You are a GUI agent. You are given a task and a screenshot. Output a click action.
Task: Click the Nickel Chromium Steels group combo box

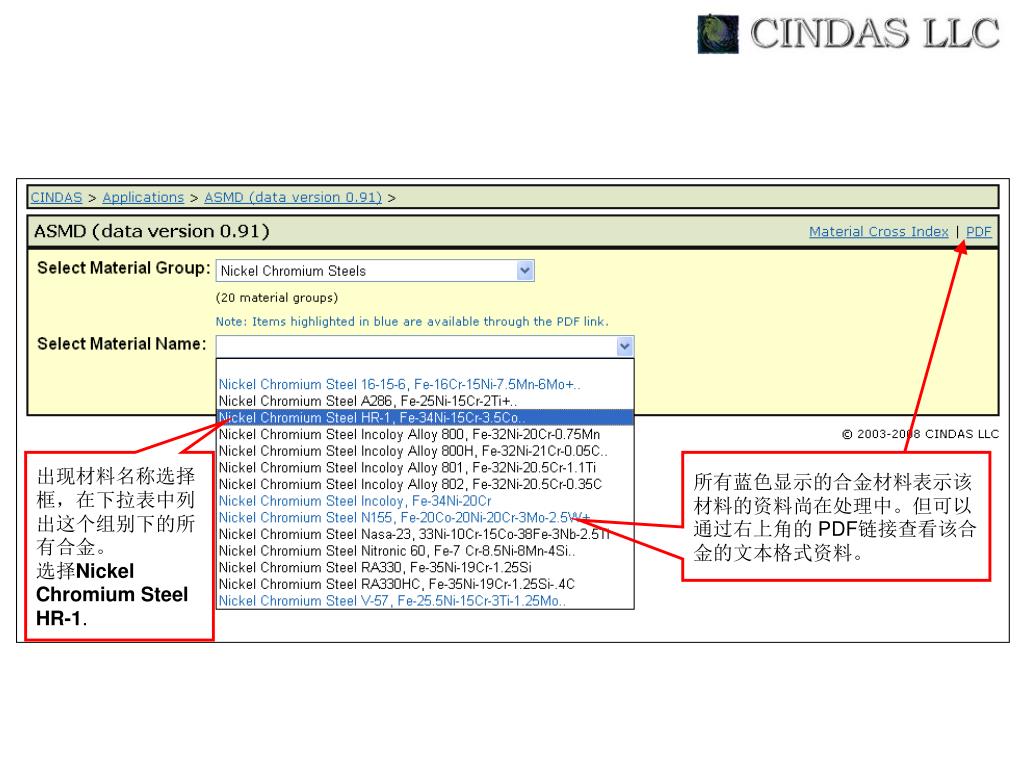click(375, 270)
